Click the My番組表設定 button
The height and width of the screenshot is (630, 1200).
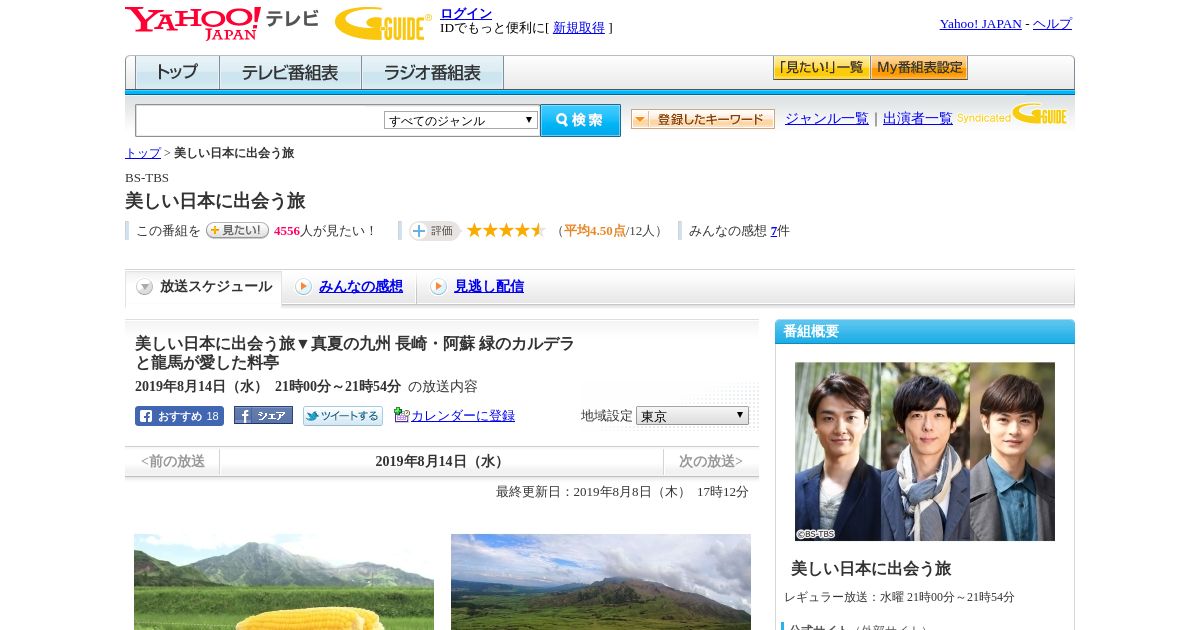tap(920, 68)
